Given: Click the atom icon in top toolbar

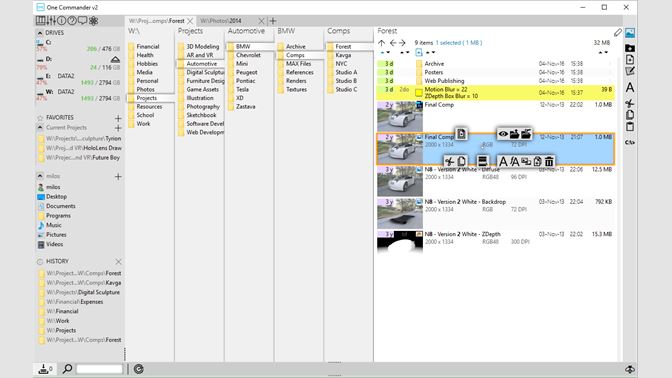Looking at the screenshot, I should (x=93, y=21).
